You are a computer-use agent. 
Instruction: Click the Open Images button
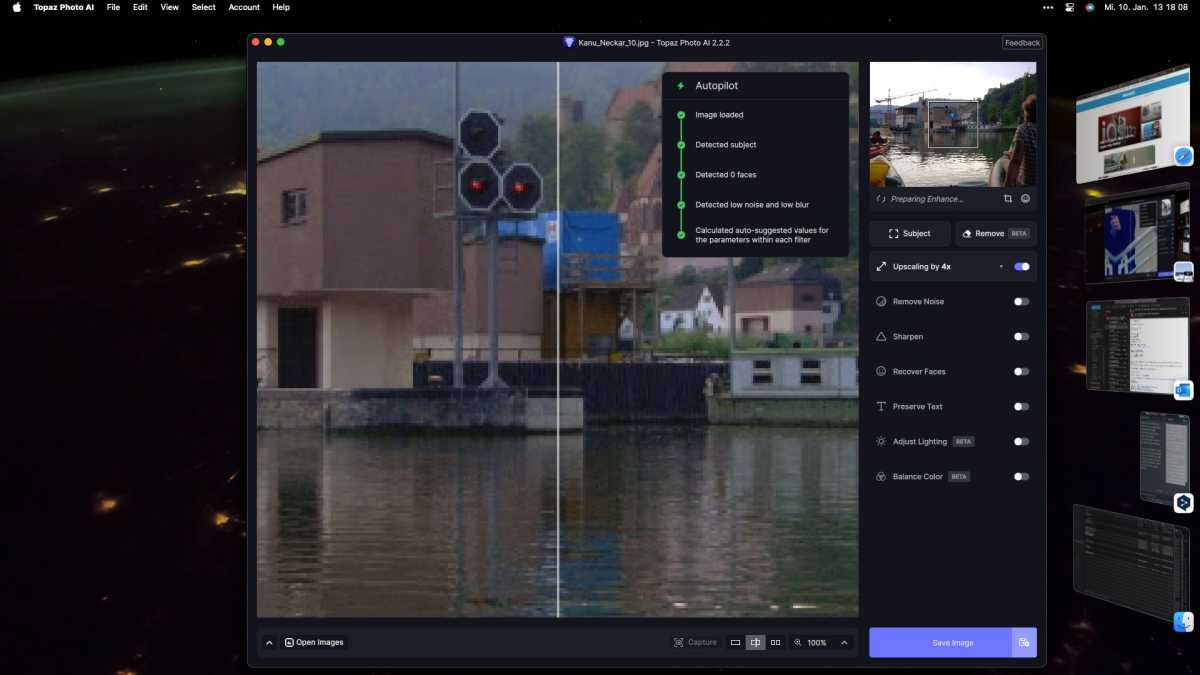tap(314, 642)
